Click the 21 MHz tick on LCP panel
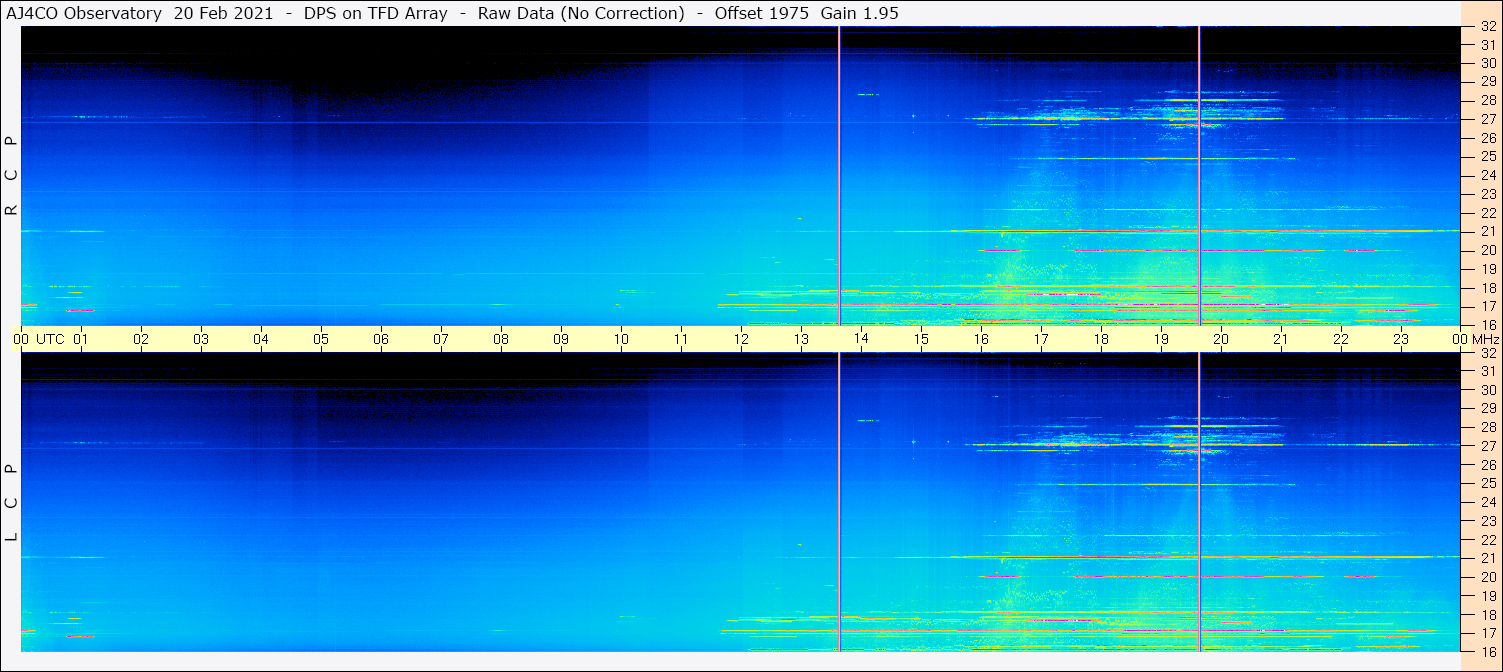 1488,558
